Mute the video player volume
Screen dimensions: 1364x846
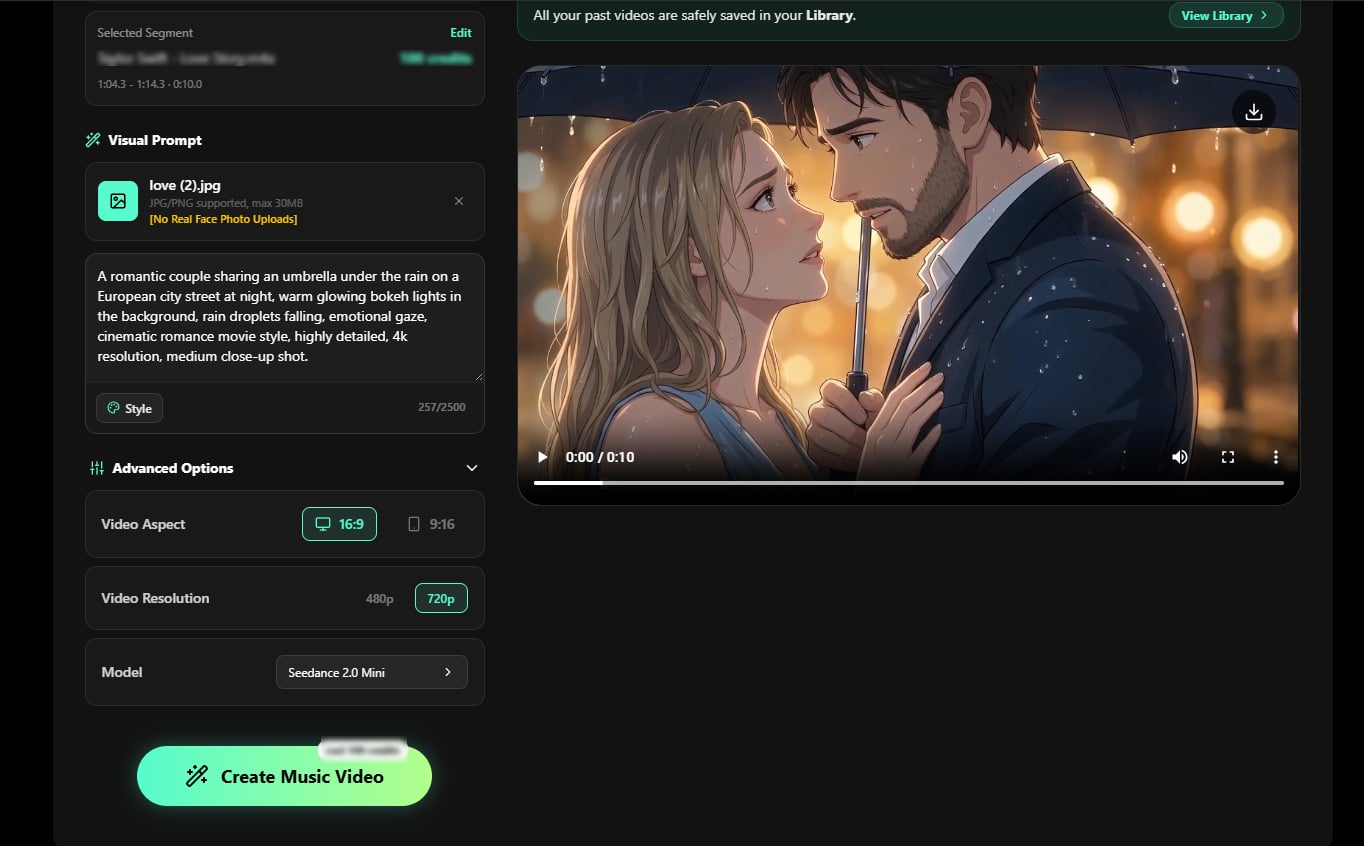pyautogui.click(x=1180, y=457)
